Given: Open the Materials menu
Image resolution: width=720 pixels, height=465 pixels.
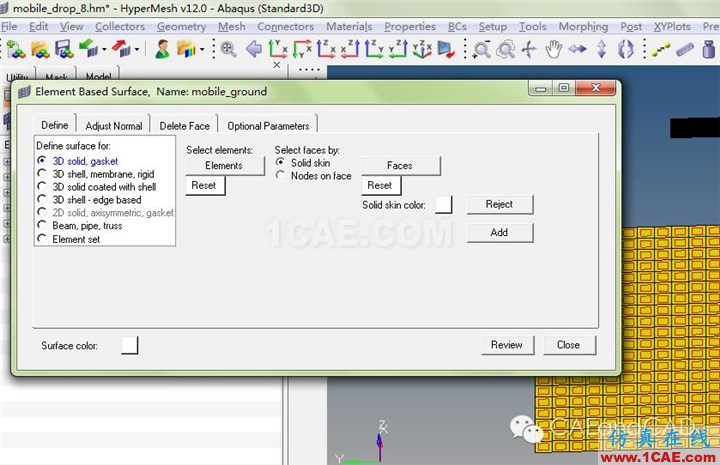Looking at the screenshot, I should pos(349,27).
